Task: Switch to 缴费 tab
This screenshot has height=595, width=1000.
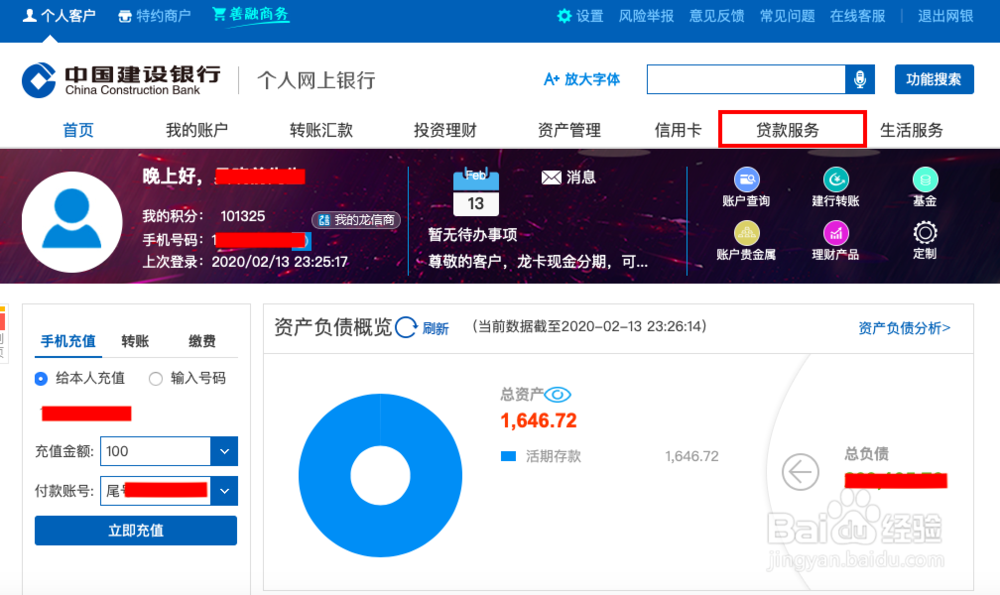Action: pyautogui.click(x=202, y=341)
